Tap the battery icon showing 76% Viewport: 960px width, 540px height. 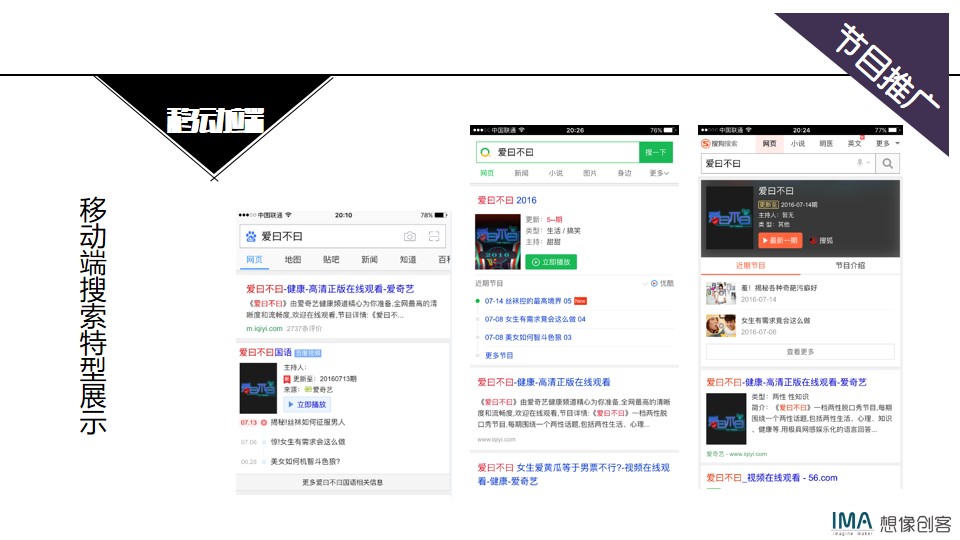point(669,130)
